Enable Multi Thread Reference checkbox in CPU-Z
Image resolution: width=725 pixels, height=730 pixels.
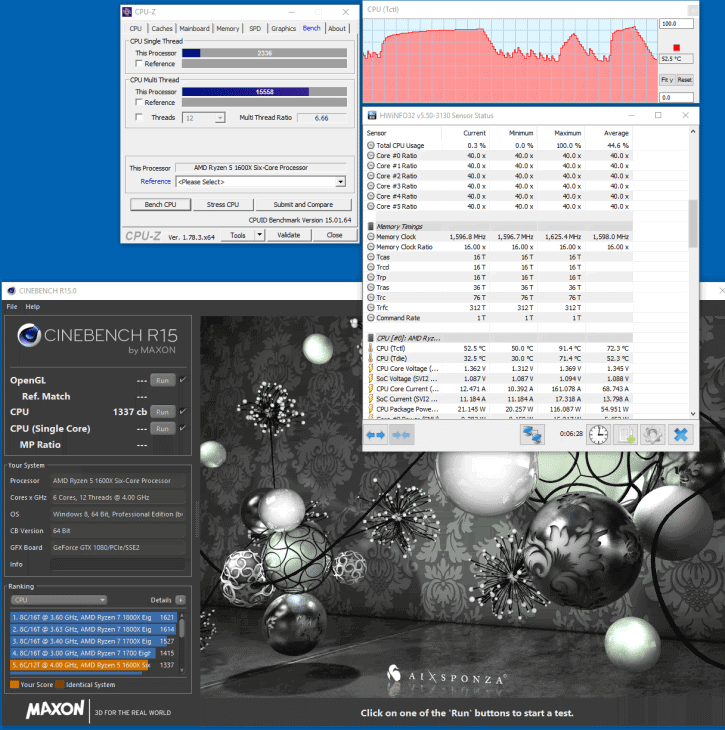tap(139, 102)
